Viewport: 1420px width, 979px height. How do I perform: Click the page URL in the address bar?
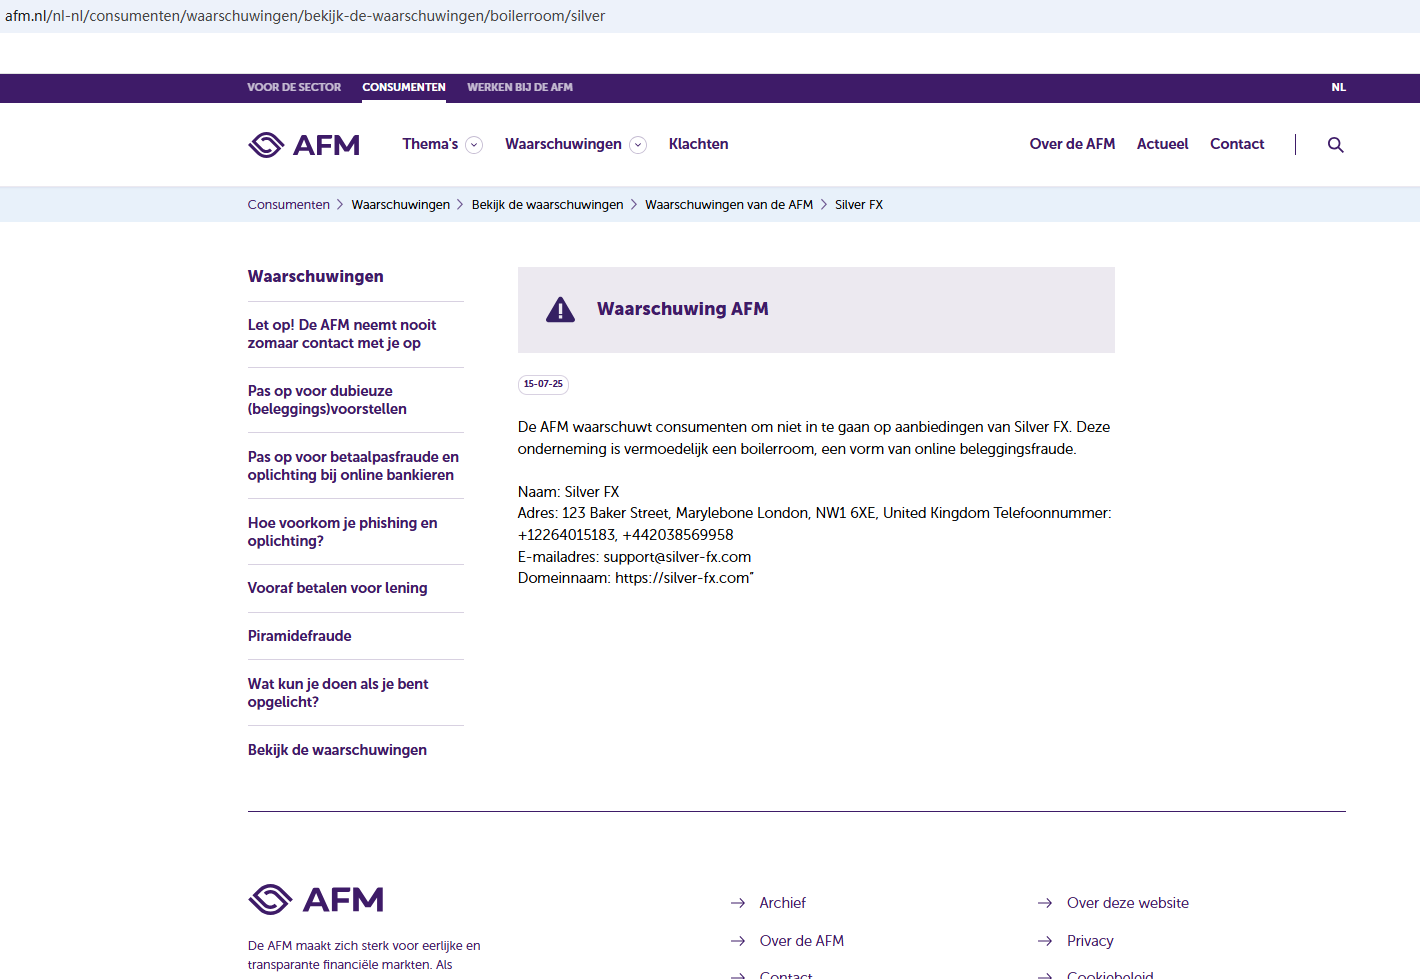click(x=305, y=16)
